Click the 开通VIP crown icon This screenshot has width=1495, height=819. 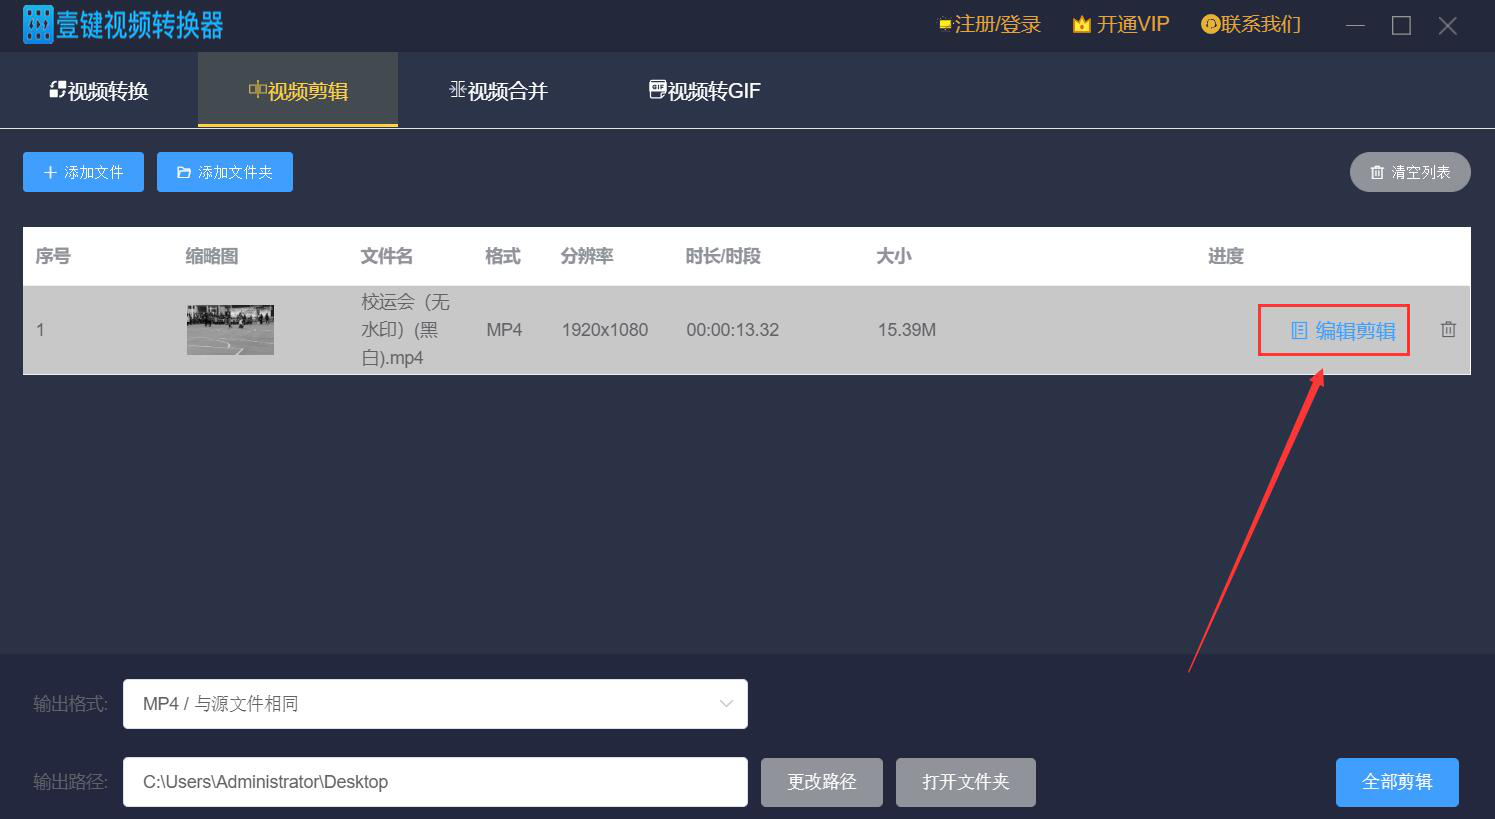tap(1081, 25)
